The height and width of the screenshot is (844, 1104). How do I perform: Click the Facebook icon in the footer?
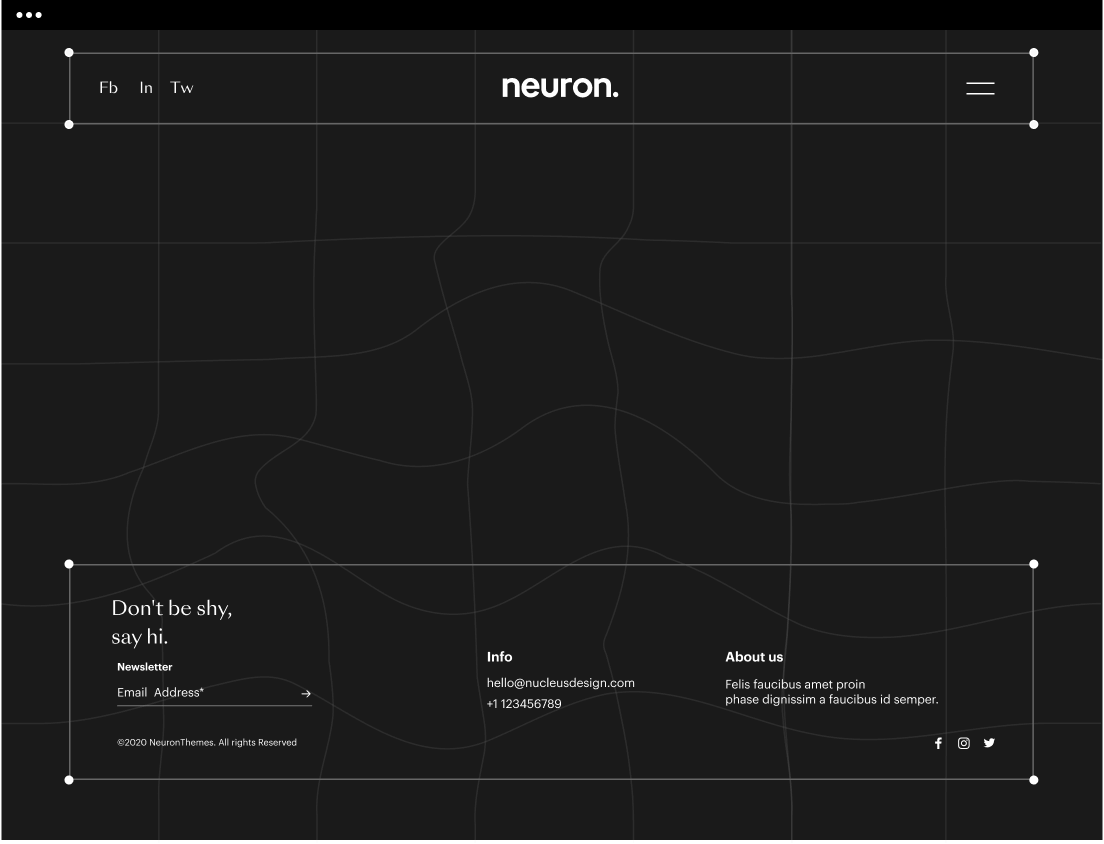[938, 743]
